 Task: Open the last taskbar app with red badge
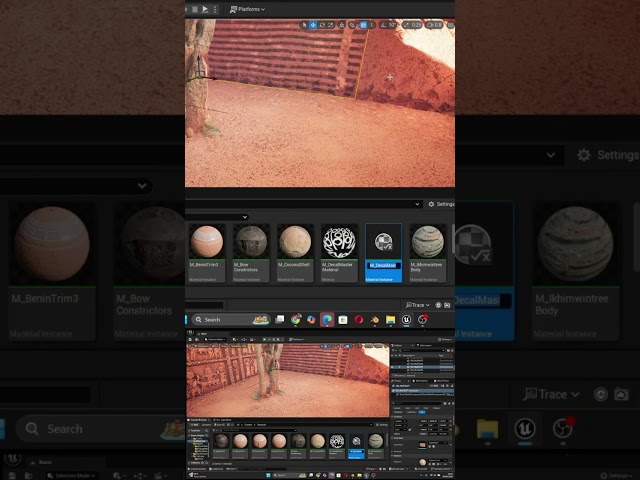coord(422,320)
